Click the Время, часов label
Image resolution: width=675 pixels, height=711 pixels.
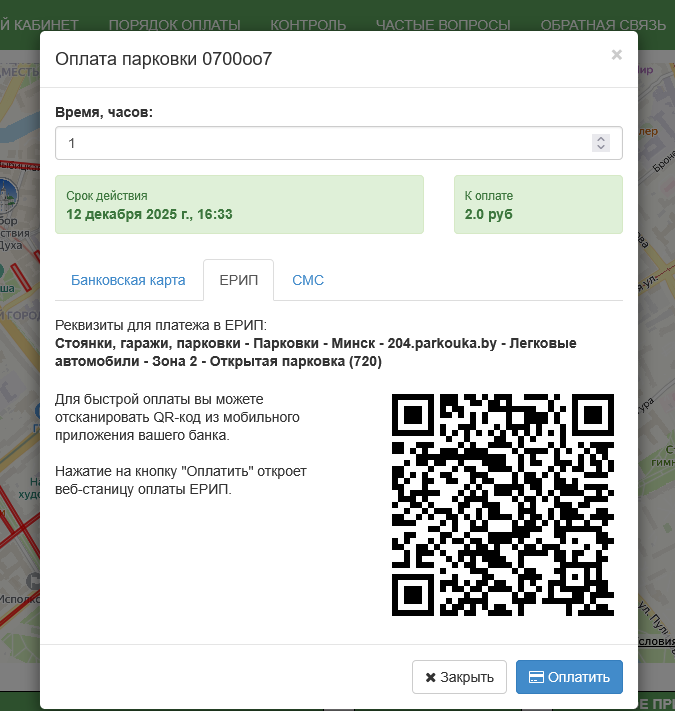pyautogui.click(x=104, y=112)
